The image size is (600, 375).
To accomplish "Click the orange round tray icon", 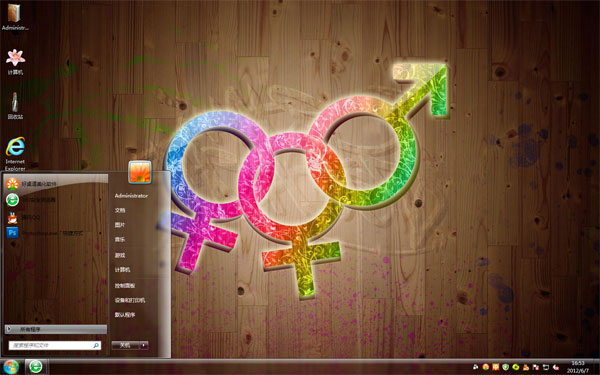I will [x=486, y=367].
